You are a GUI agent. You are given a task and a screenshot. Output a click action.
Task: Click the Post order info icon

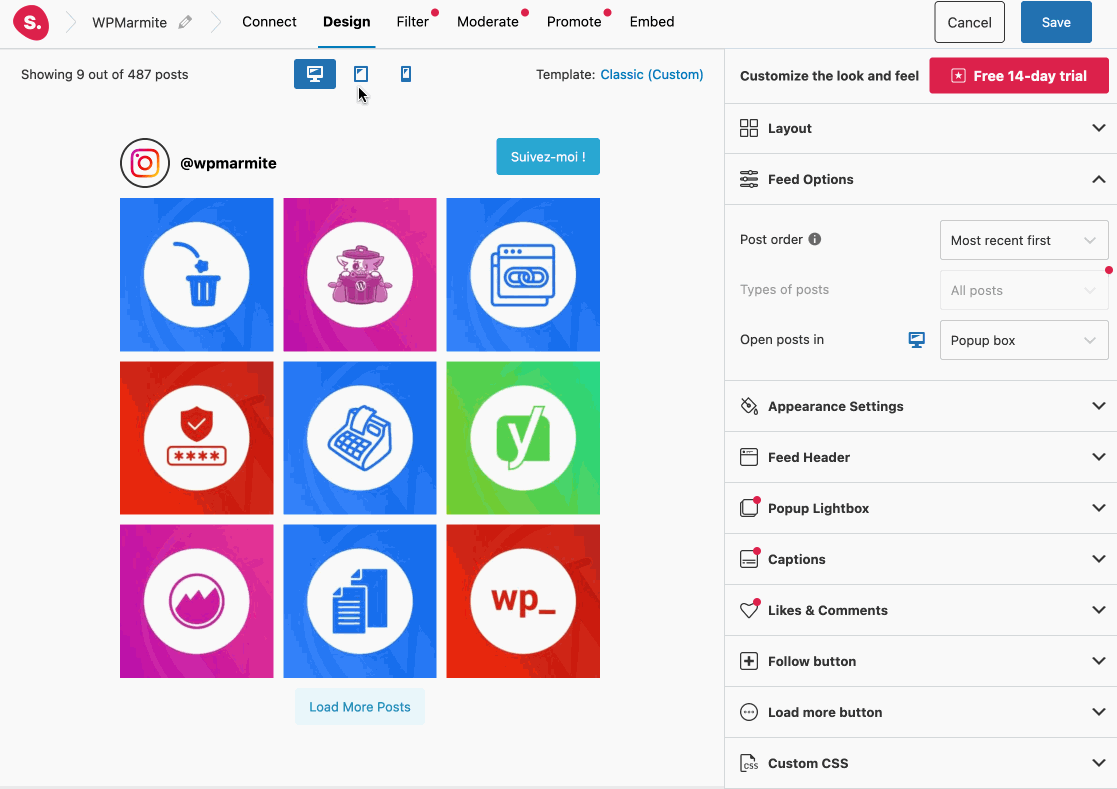[x=815, y=239]
